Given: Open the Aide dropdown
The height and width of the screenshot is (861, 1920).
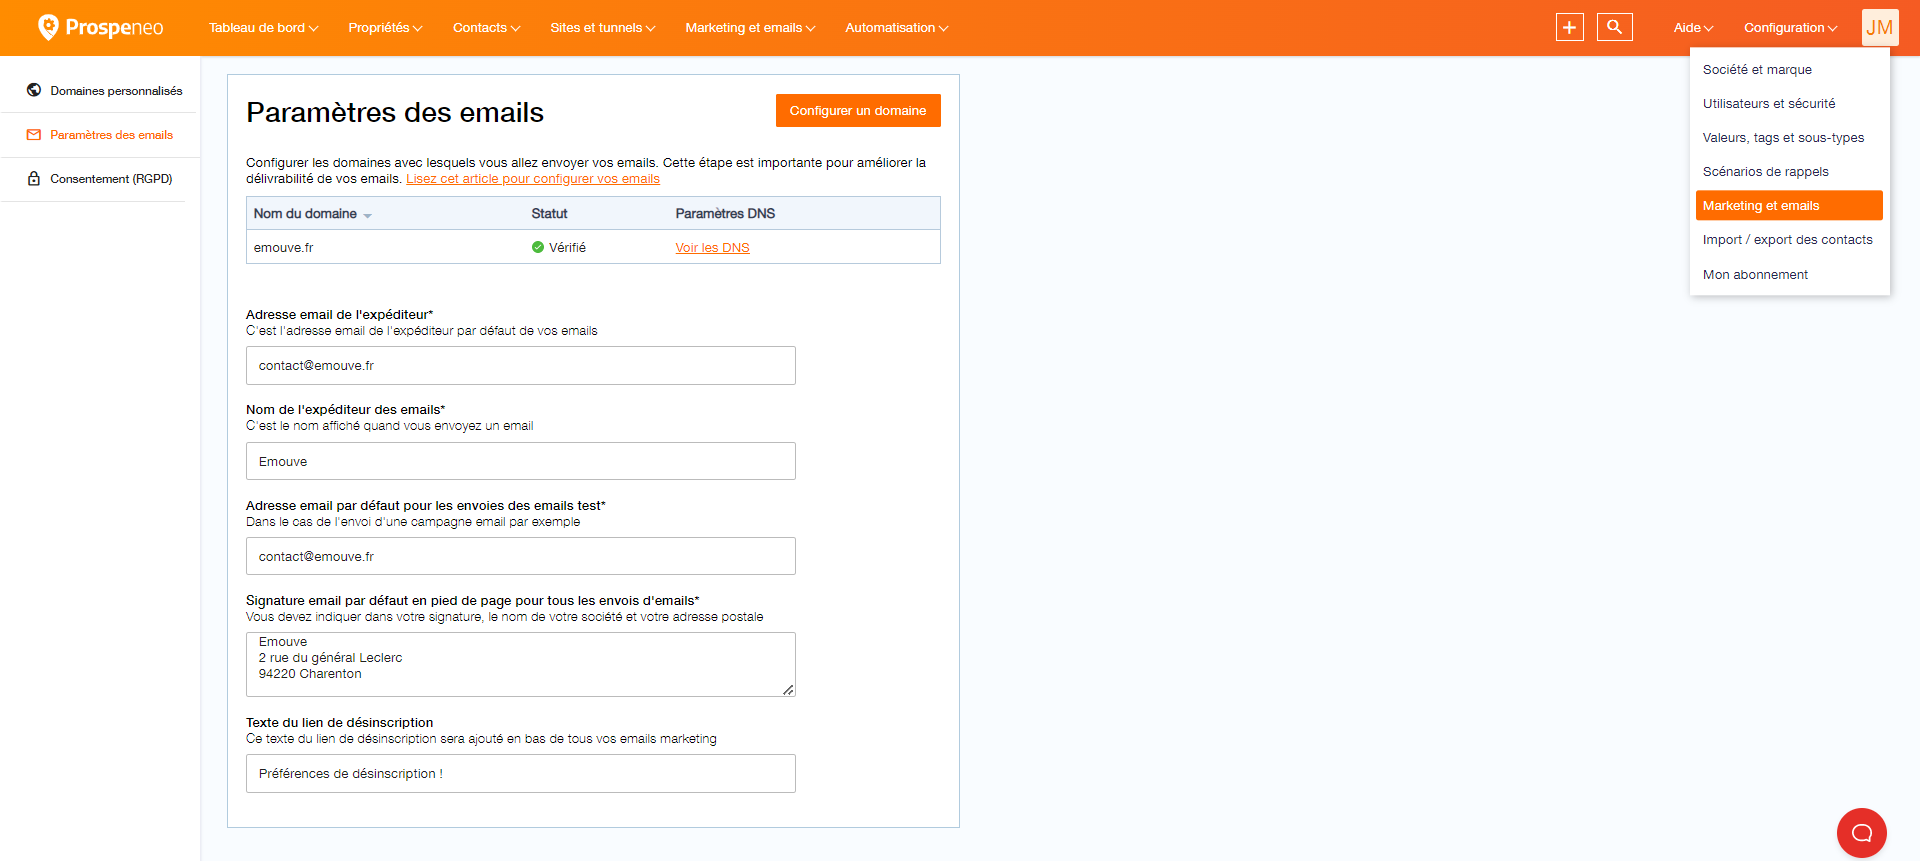Looking at the screenshot, I should coord(1693,28).
